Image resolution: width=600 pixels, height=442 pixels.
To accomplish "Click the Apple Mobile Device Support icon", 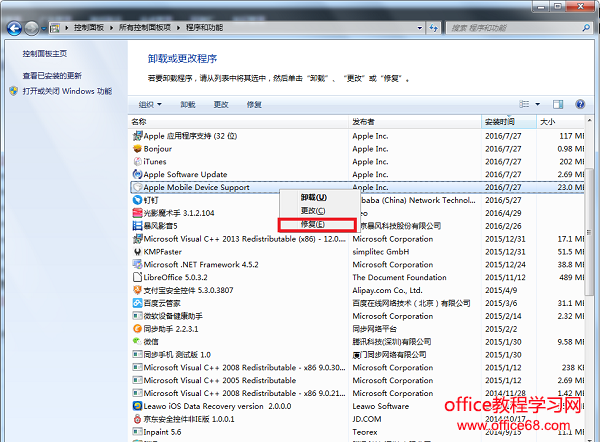I will (137, 187).
